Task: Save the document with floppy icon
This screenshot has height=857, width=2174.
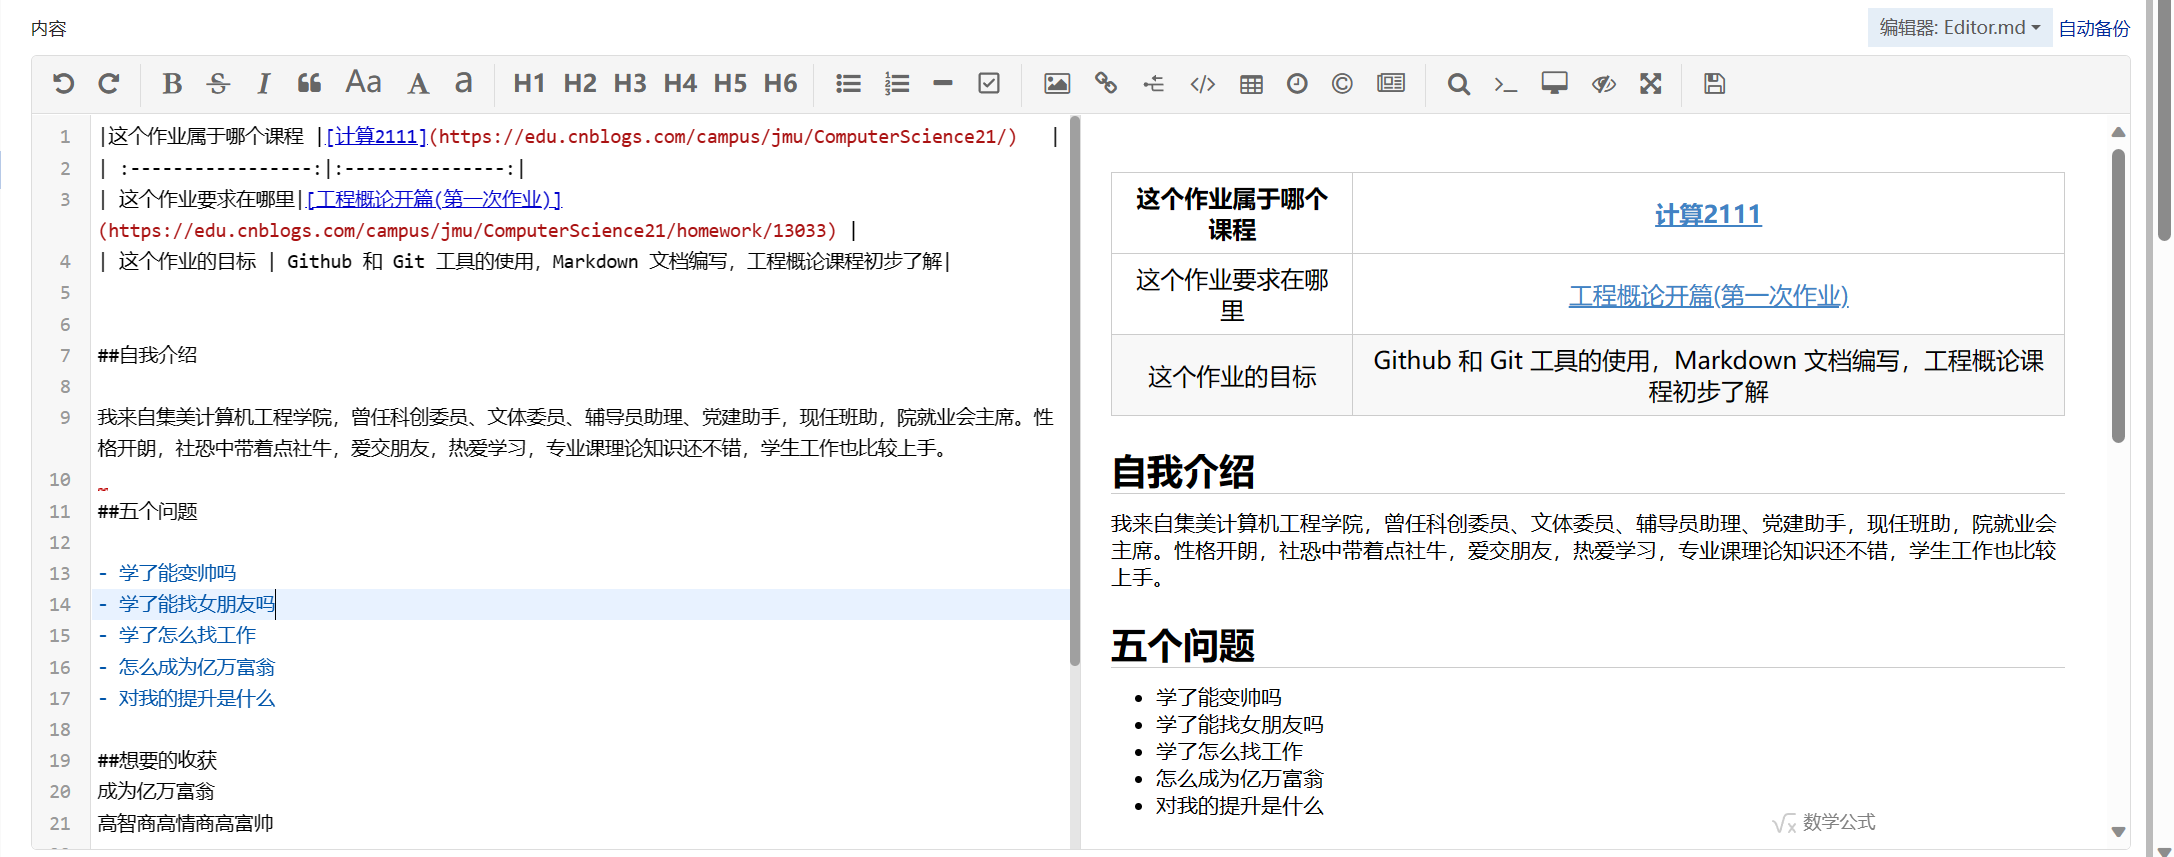Action: [x=1715, y=84]
